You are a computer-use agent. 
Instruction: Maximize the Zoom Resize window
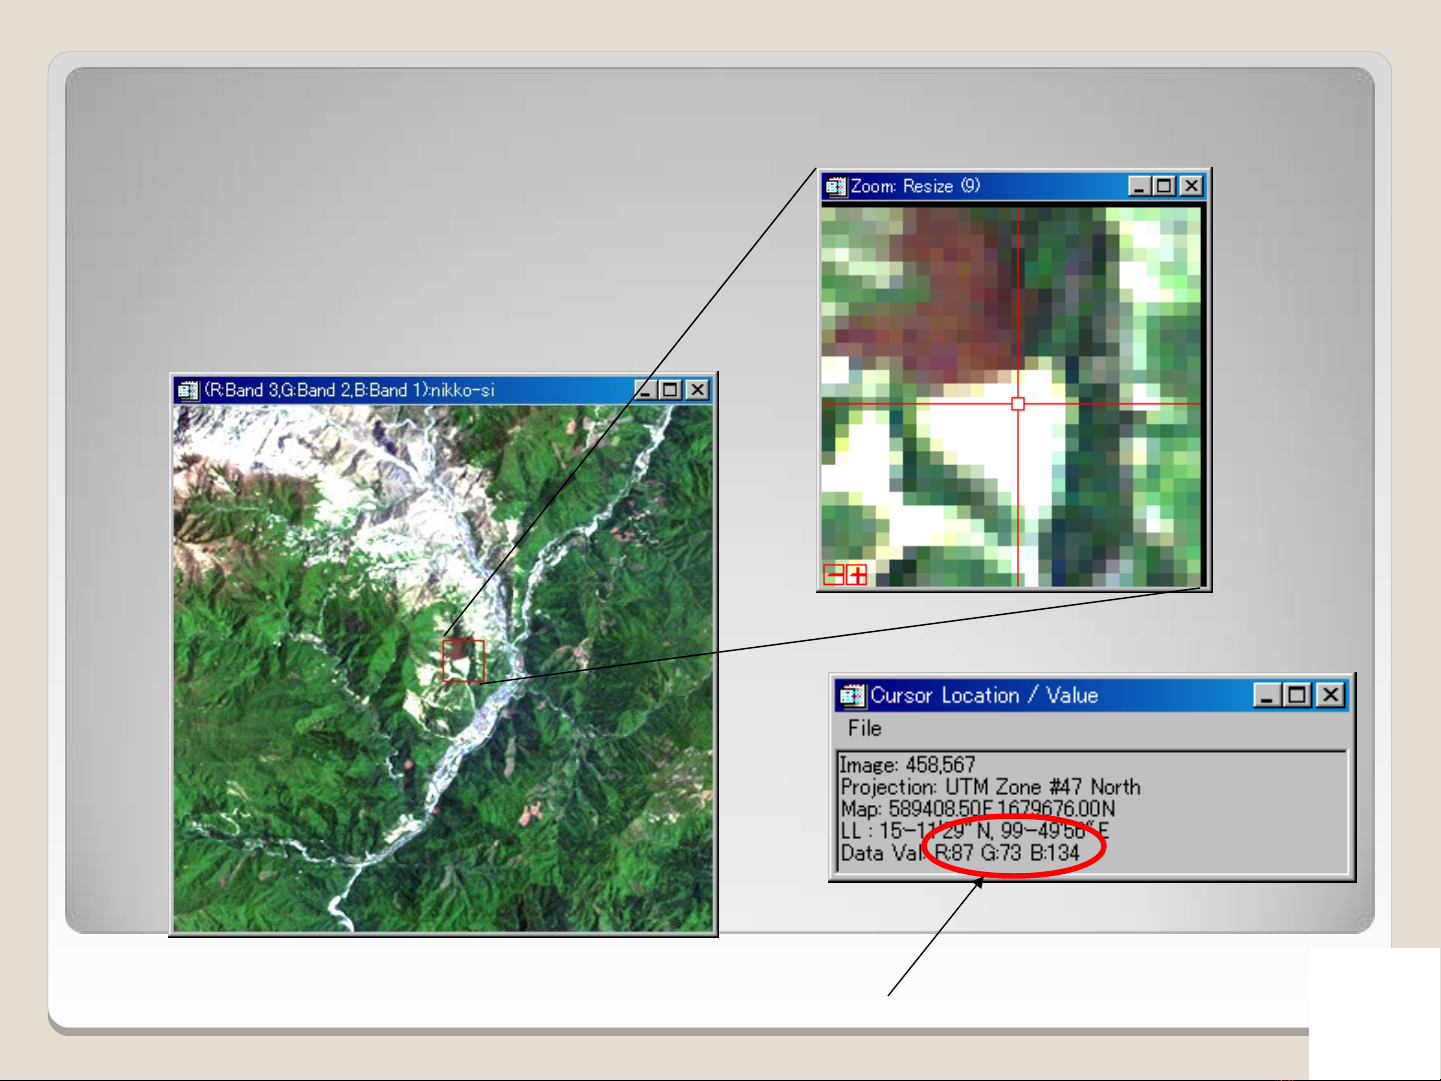(1164, 186)
